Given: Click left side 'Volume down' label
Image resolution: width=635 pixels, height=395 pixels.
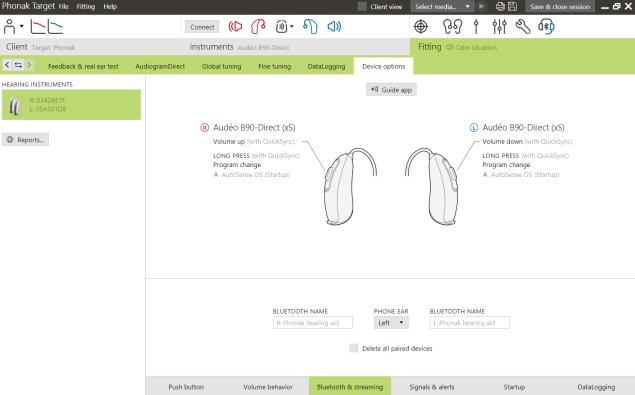Looking at the screenshot, I should 502,141.
